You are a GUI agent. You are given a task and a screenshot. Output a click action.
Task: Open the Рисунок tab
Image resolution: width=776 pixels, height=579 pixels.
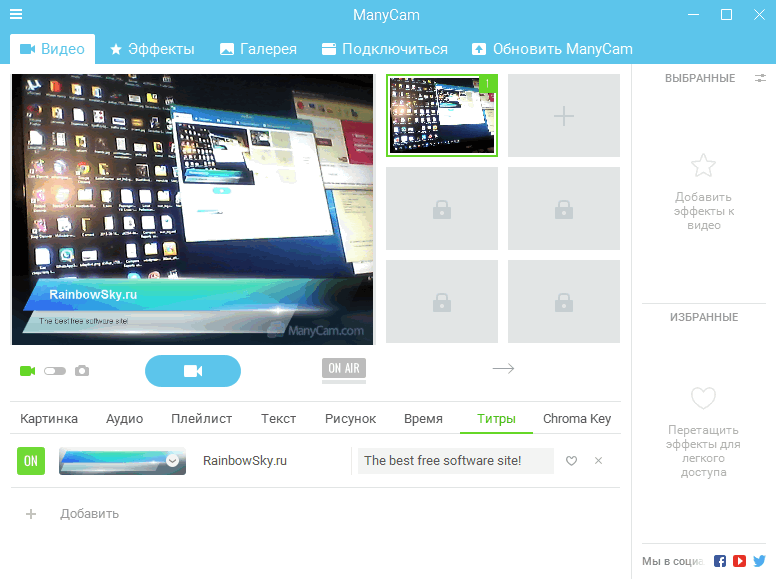[350, 419]
